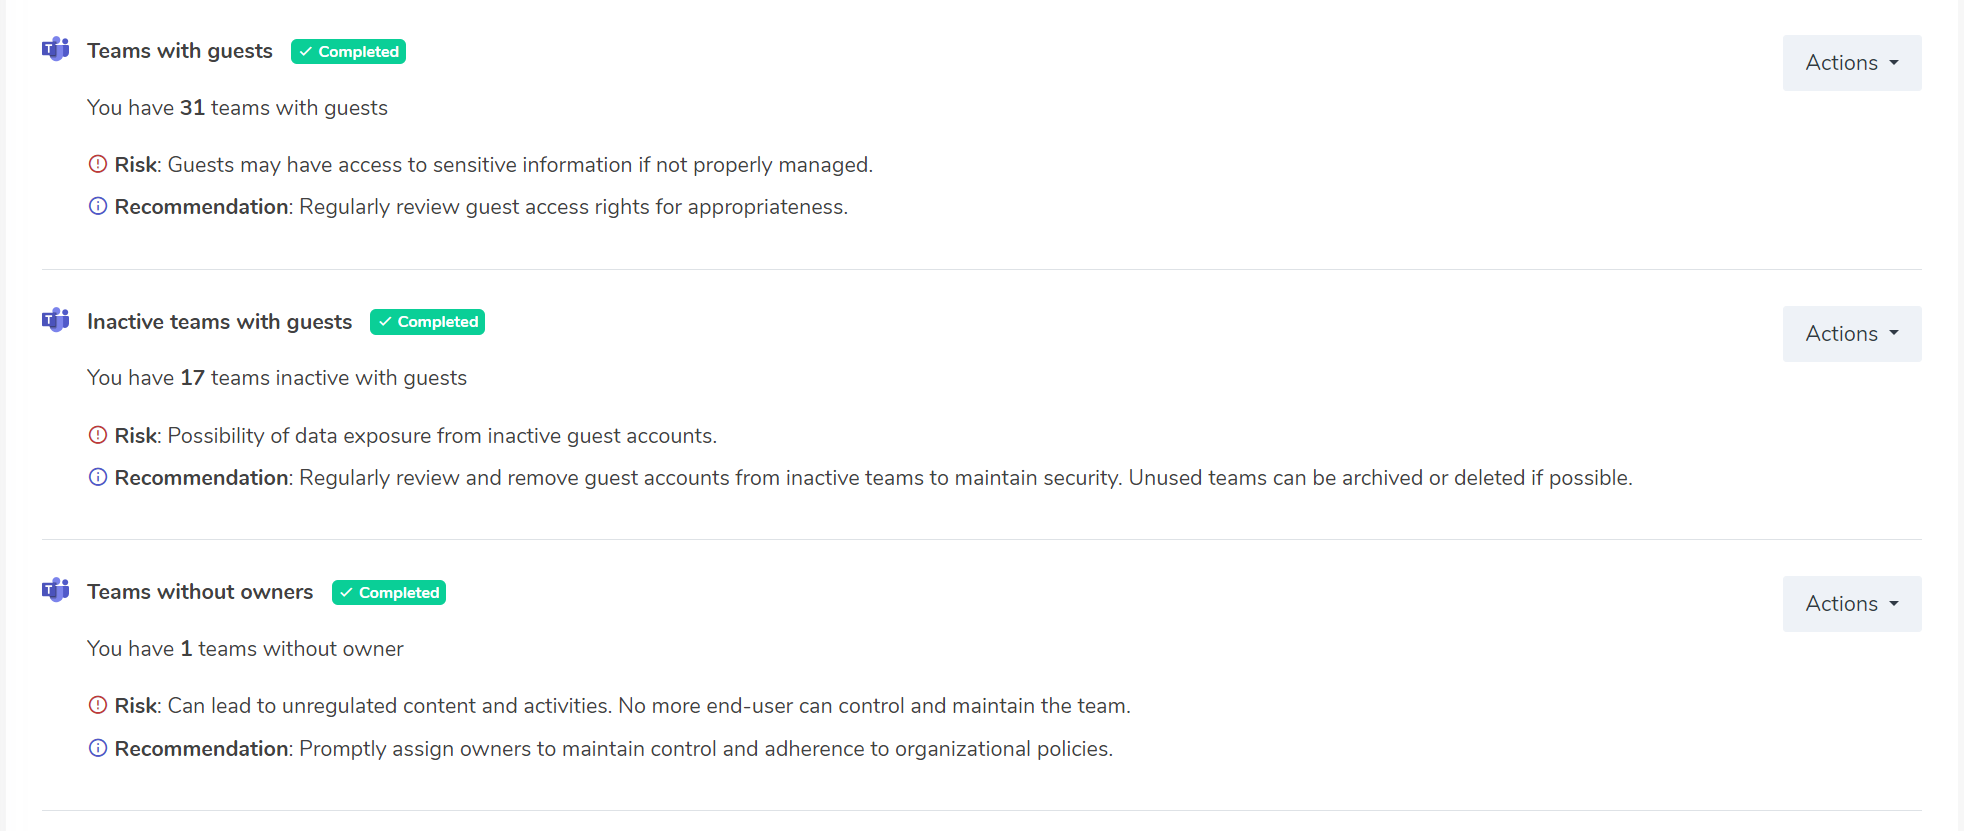Click red risk icon about inactive guest accounts
The height and width of the screenshot is (831, 1964).
[x=98, y=435]
